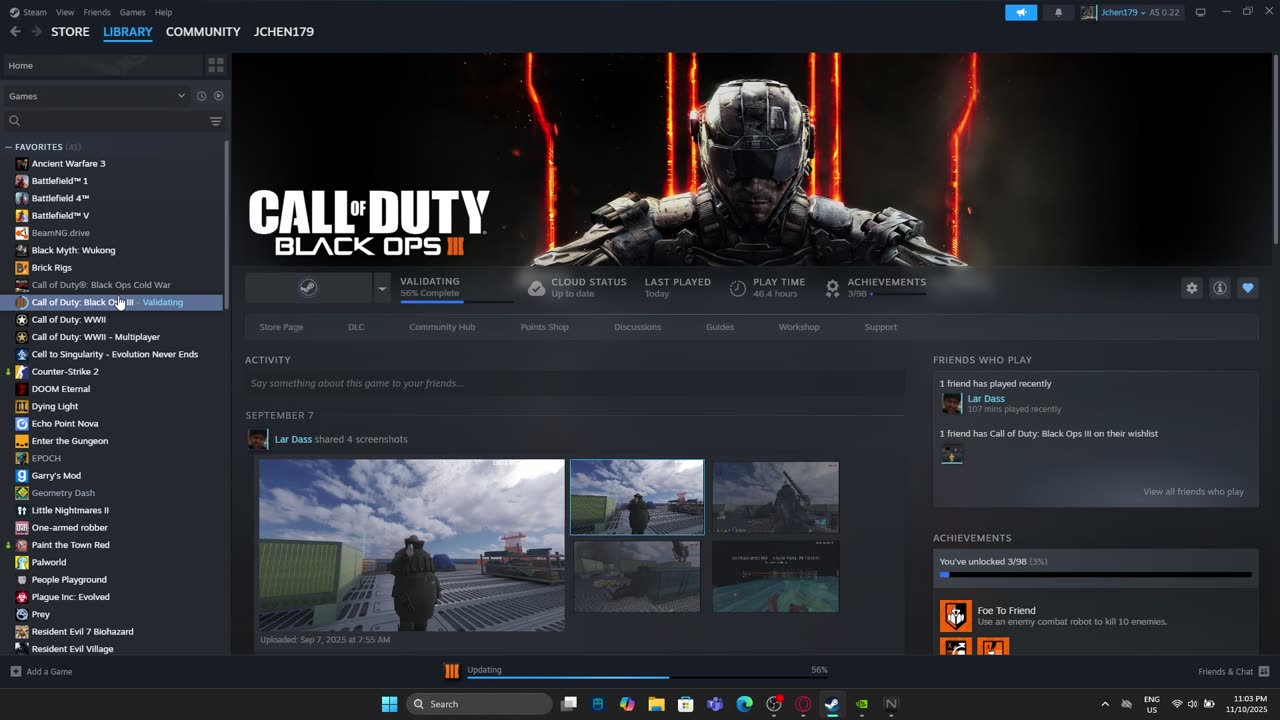Click the Steam button left of Validating

(309, 289)
